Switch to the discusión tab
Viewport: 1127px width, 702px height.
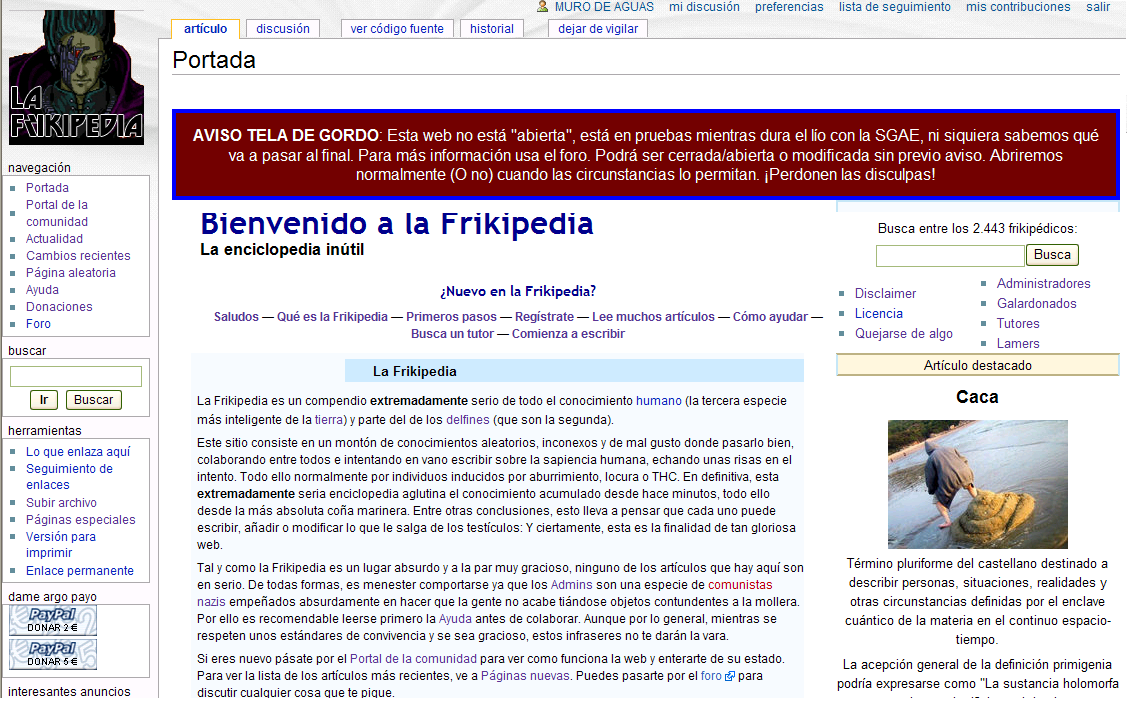[282, 29]
